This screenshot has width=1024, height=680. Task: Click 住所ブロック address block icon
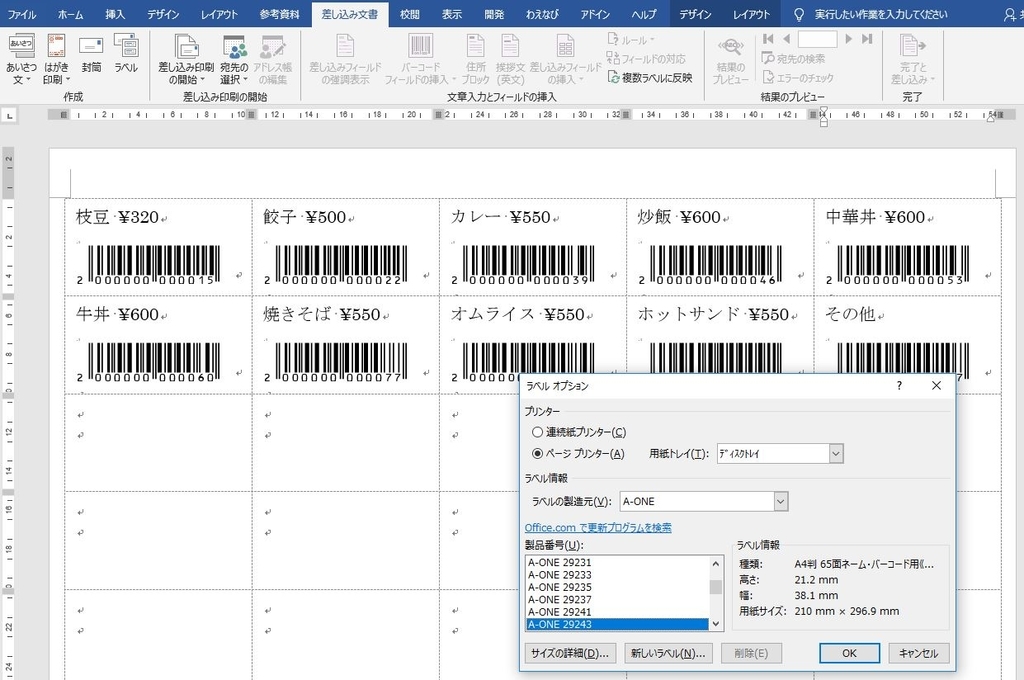(475, 59)
